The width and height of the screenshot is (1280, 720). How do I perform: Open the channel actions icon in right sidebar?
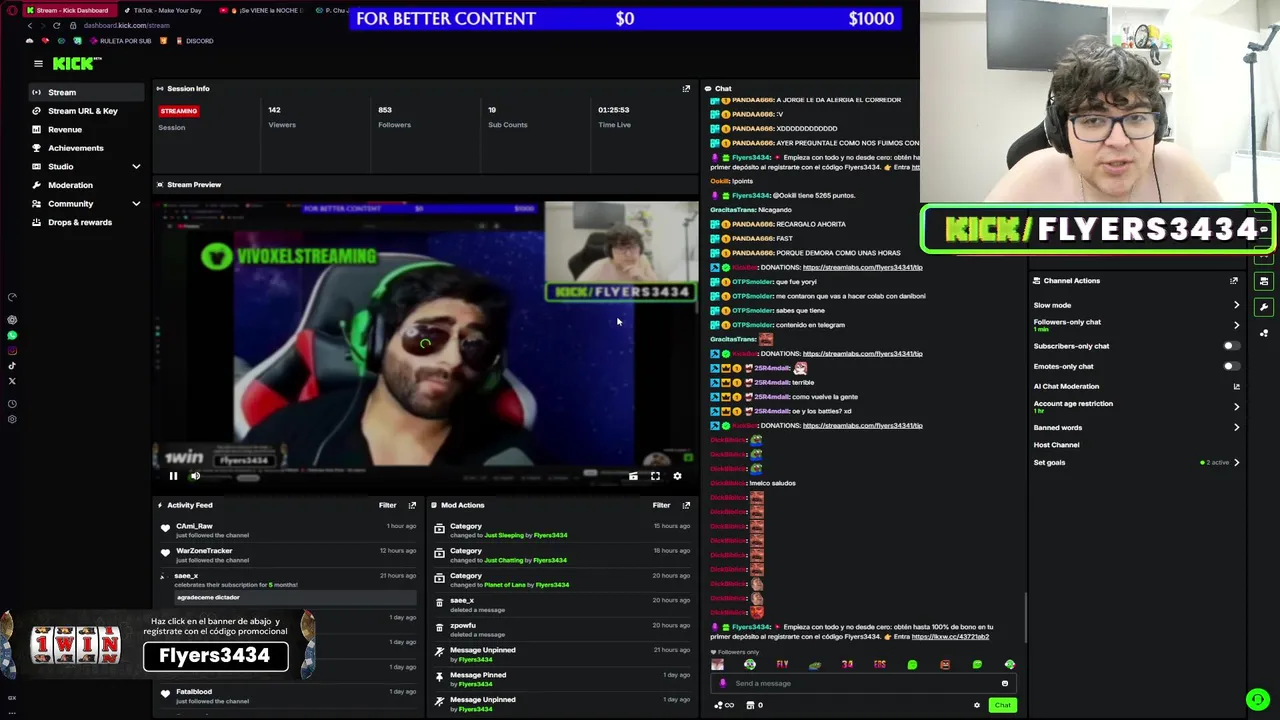point(1264,281)
